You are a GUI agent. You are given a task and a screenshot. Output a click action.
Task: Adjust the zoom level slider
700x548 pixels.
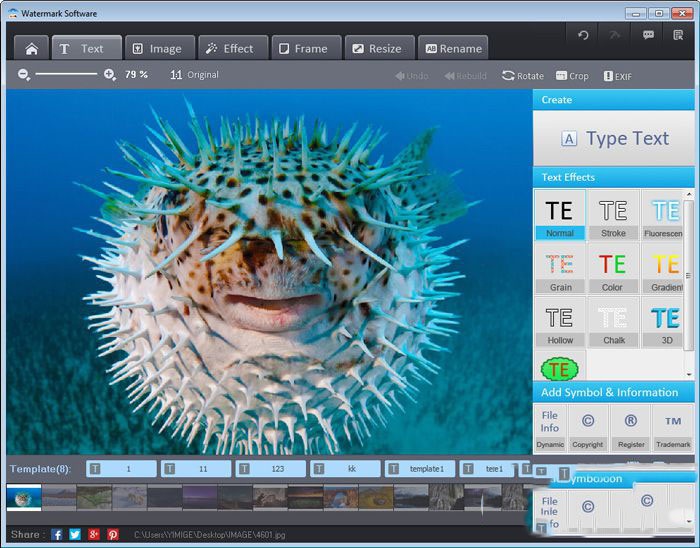coord(66,74)
